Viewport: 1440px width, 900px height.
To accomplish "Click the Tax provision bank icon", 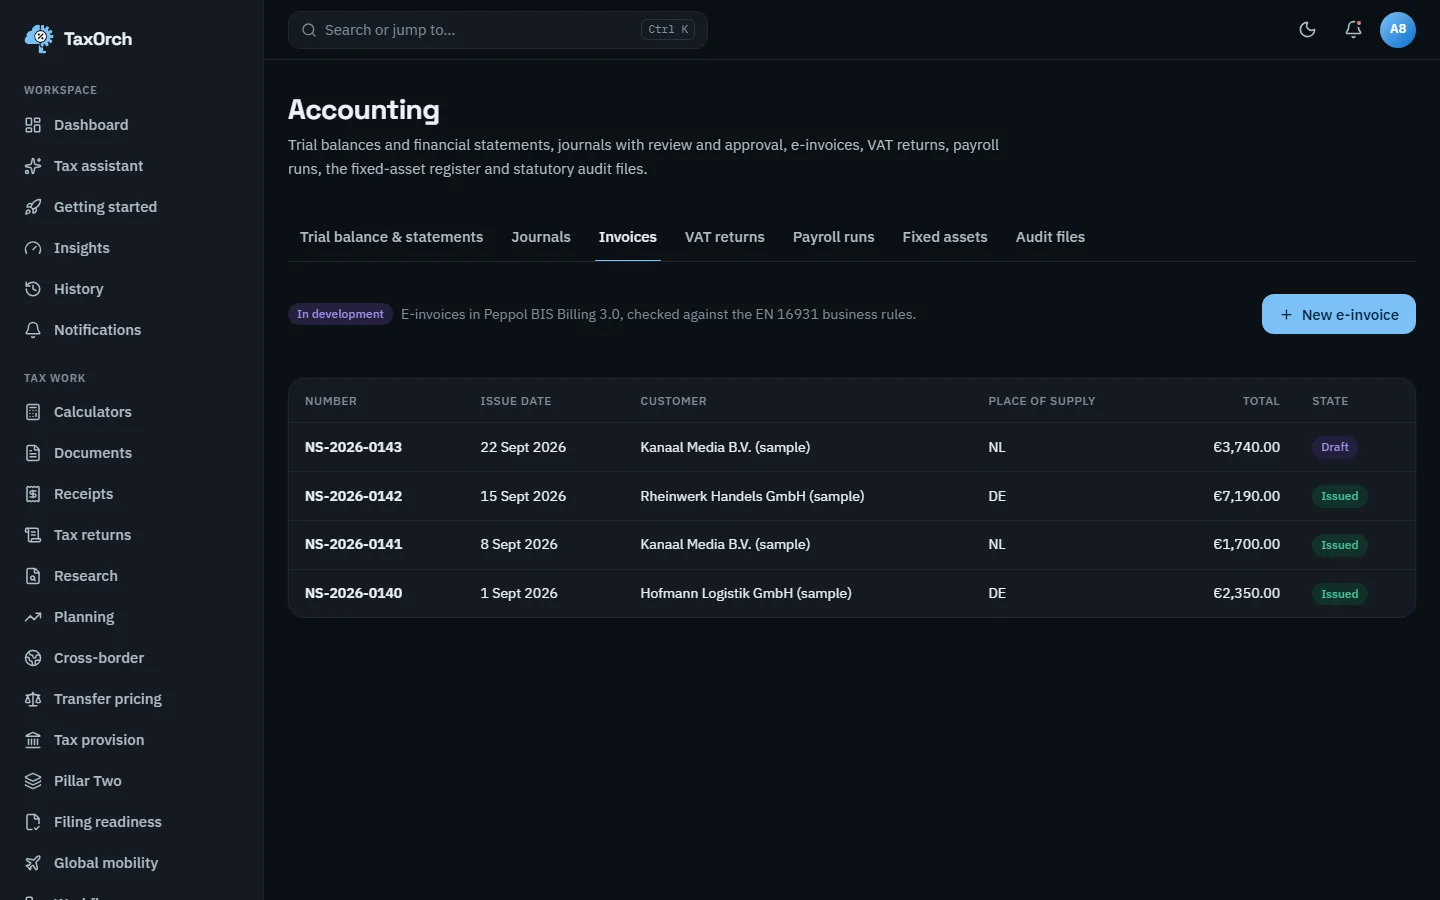I will coord(33,740).
